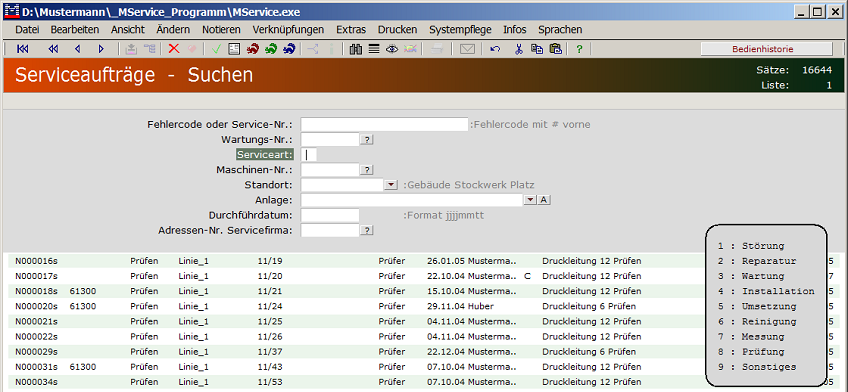The height and width of the screenshot is (392, 848).
Task: Open the Extras menu
Action: click(x=351, y=30)
